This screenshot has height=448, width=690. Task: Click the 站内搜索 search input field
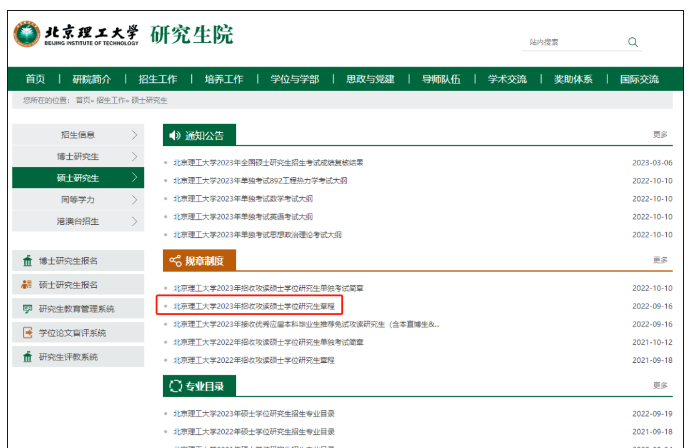point(570,42)
